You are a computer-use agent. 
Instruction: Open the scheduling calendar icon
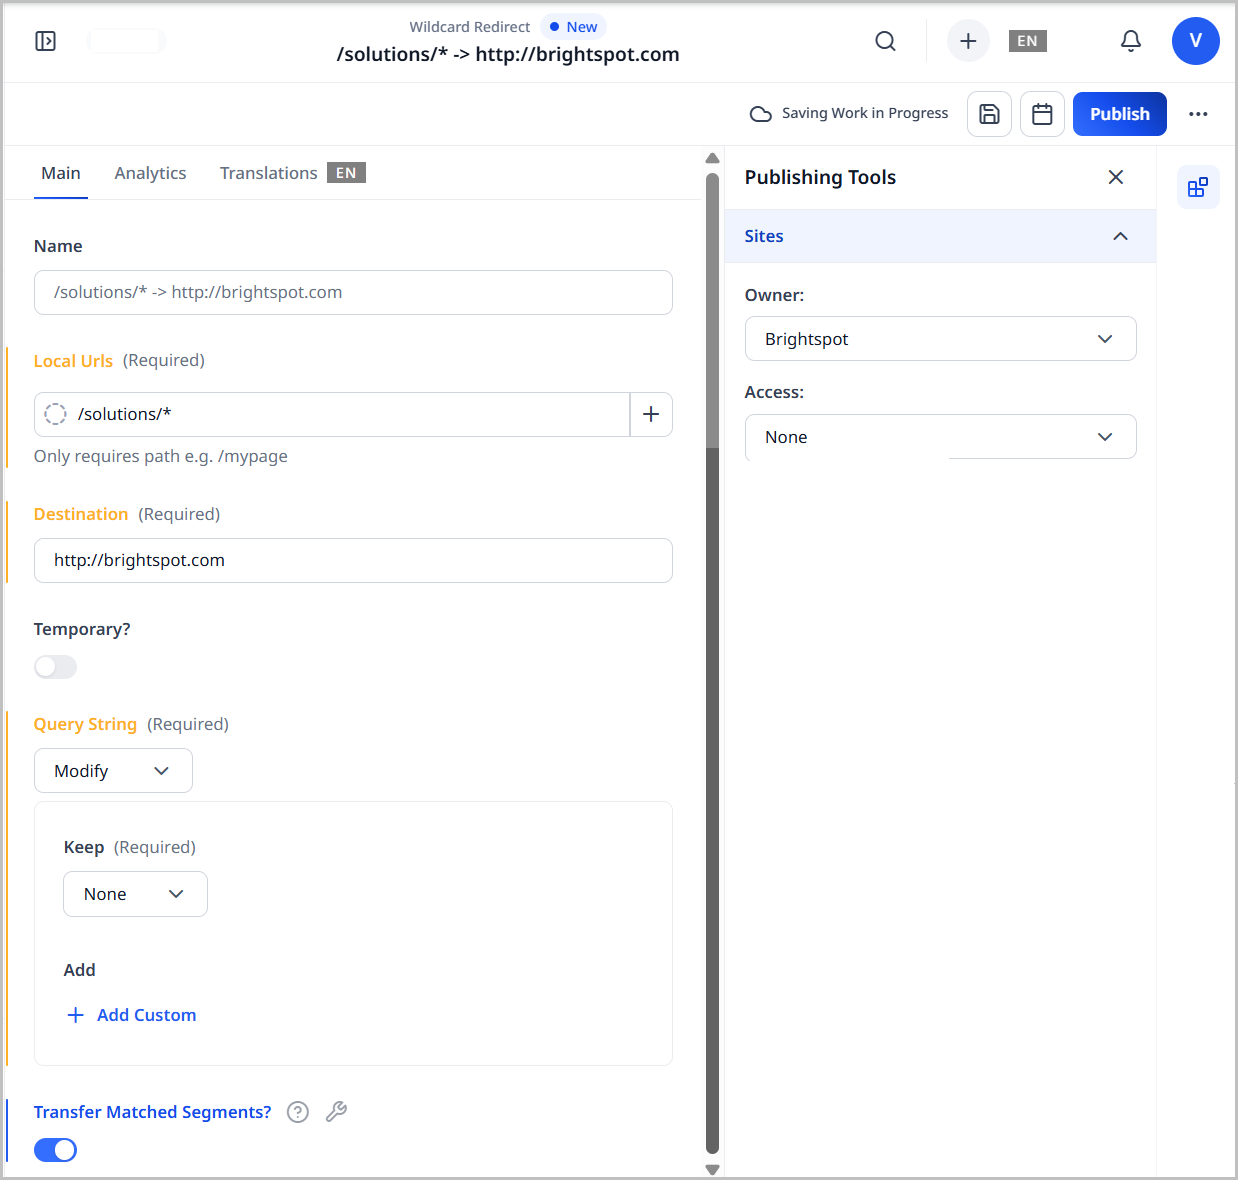coord(1042,114)
